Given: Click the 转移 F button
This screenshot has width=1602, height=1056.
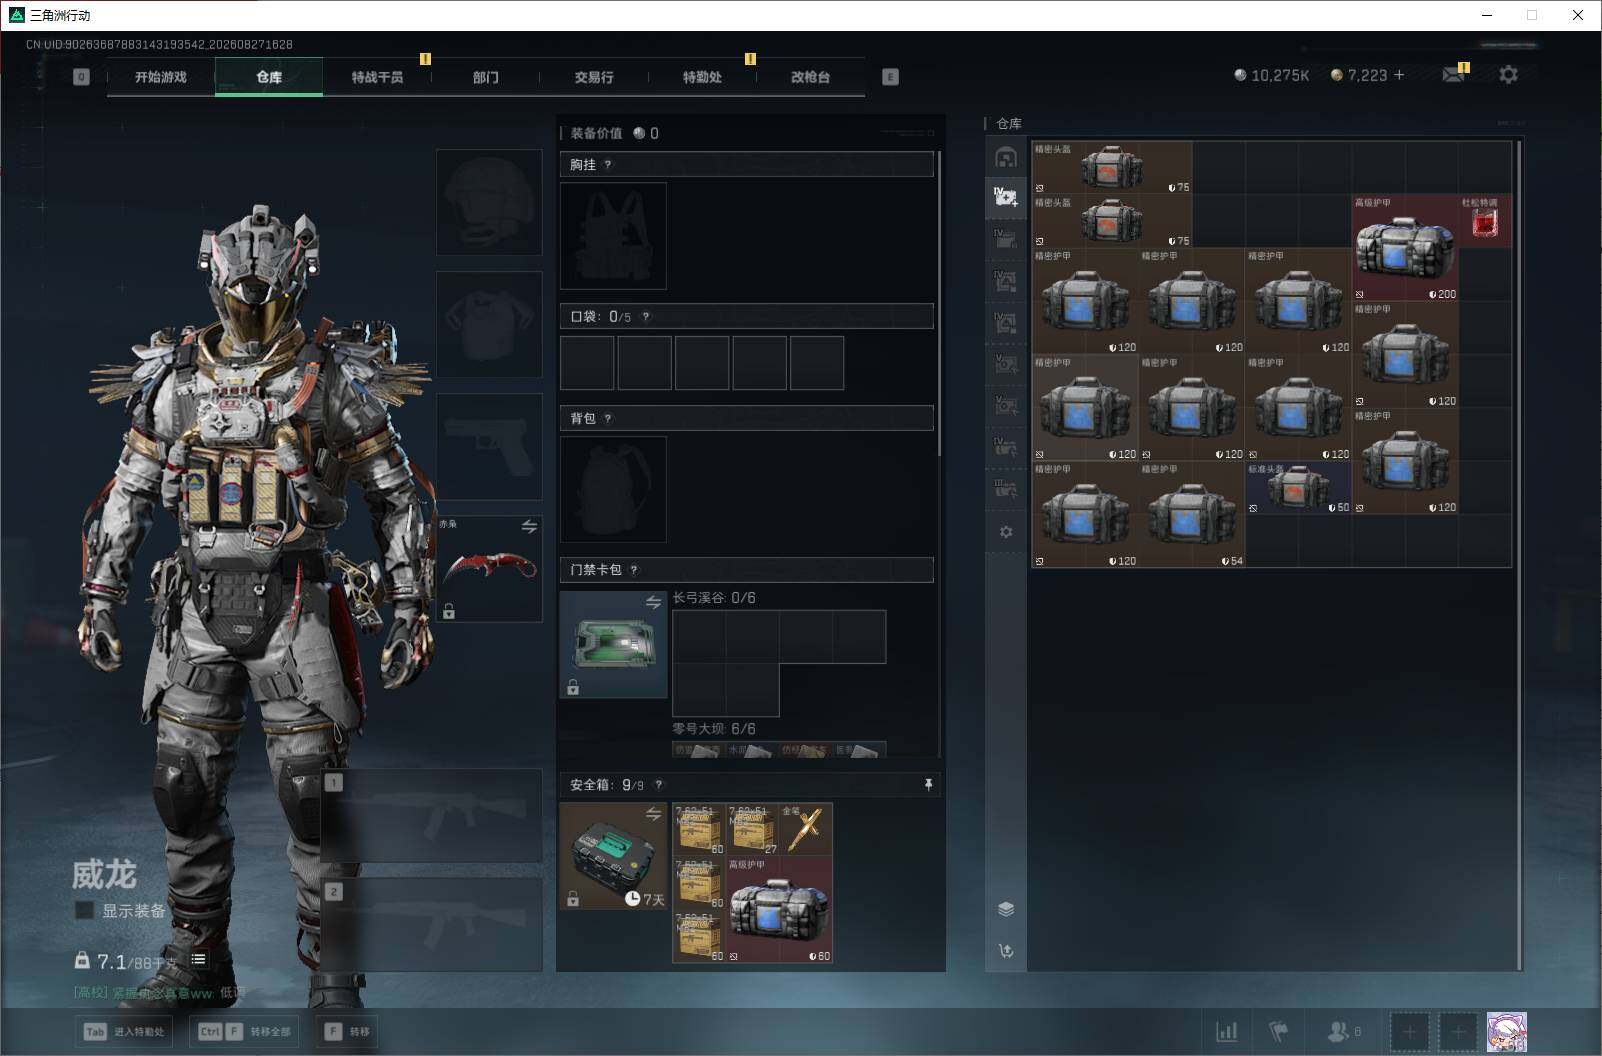Looking at the screenshot, I should click(x=347, y=1032).
